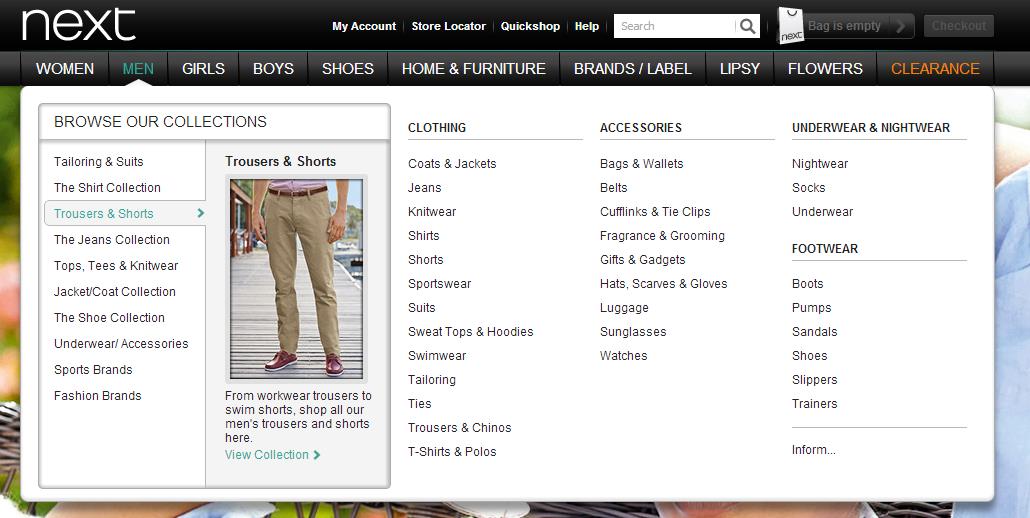This screenshot has width=1030, height=518.
Task: Click the Next shopping bag icon
Action: 791,26
